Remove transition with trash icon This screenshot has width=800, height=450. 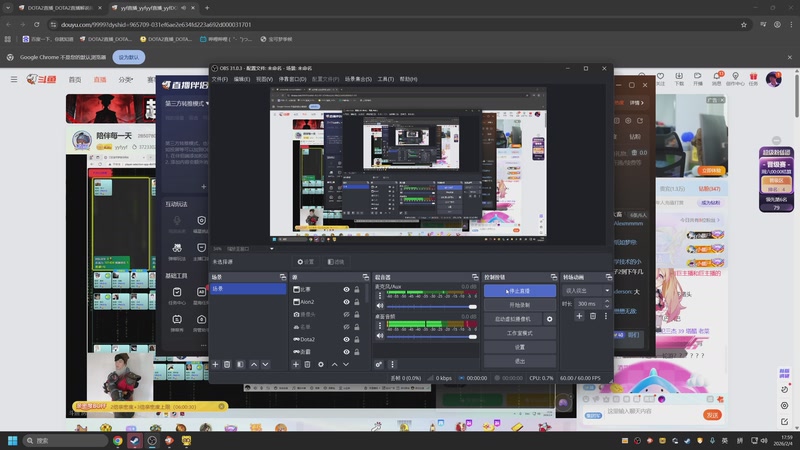(x=593, y=316)
